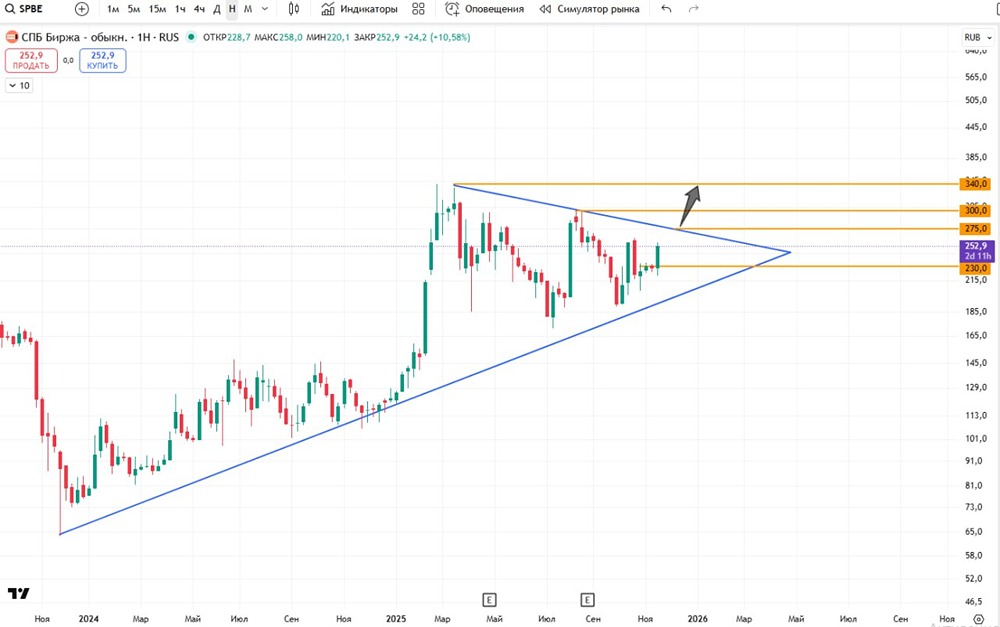Viewport: 1000px width, 627px height.
Task: Add symbol with plus circle icon
Action: tap(82, 9)
